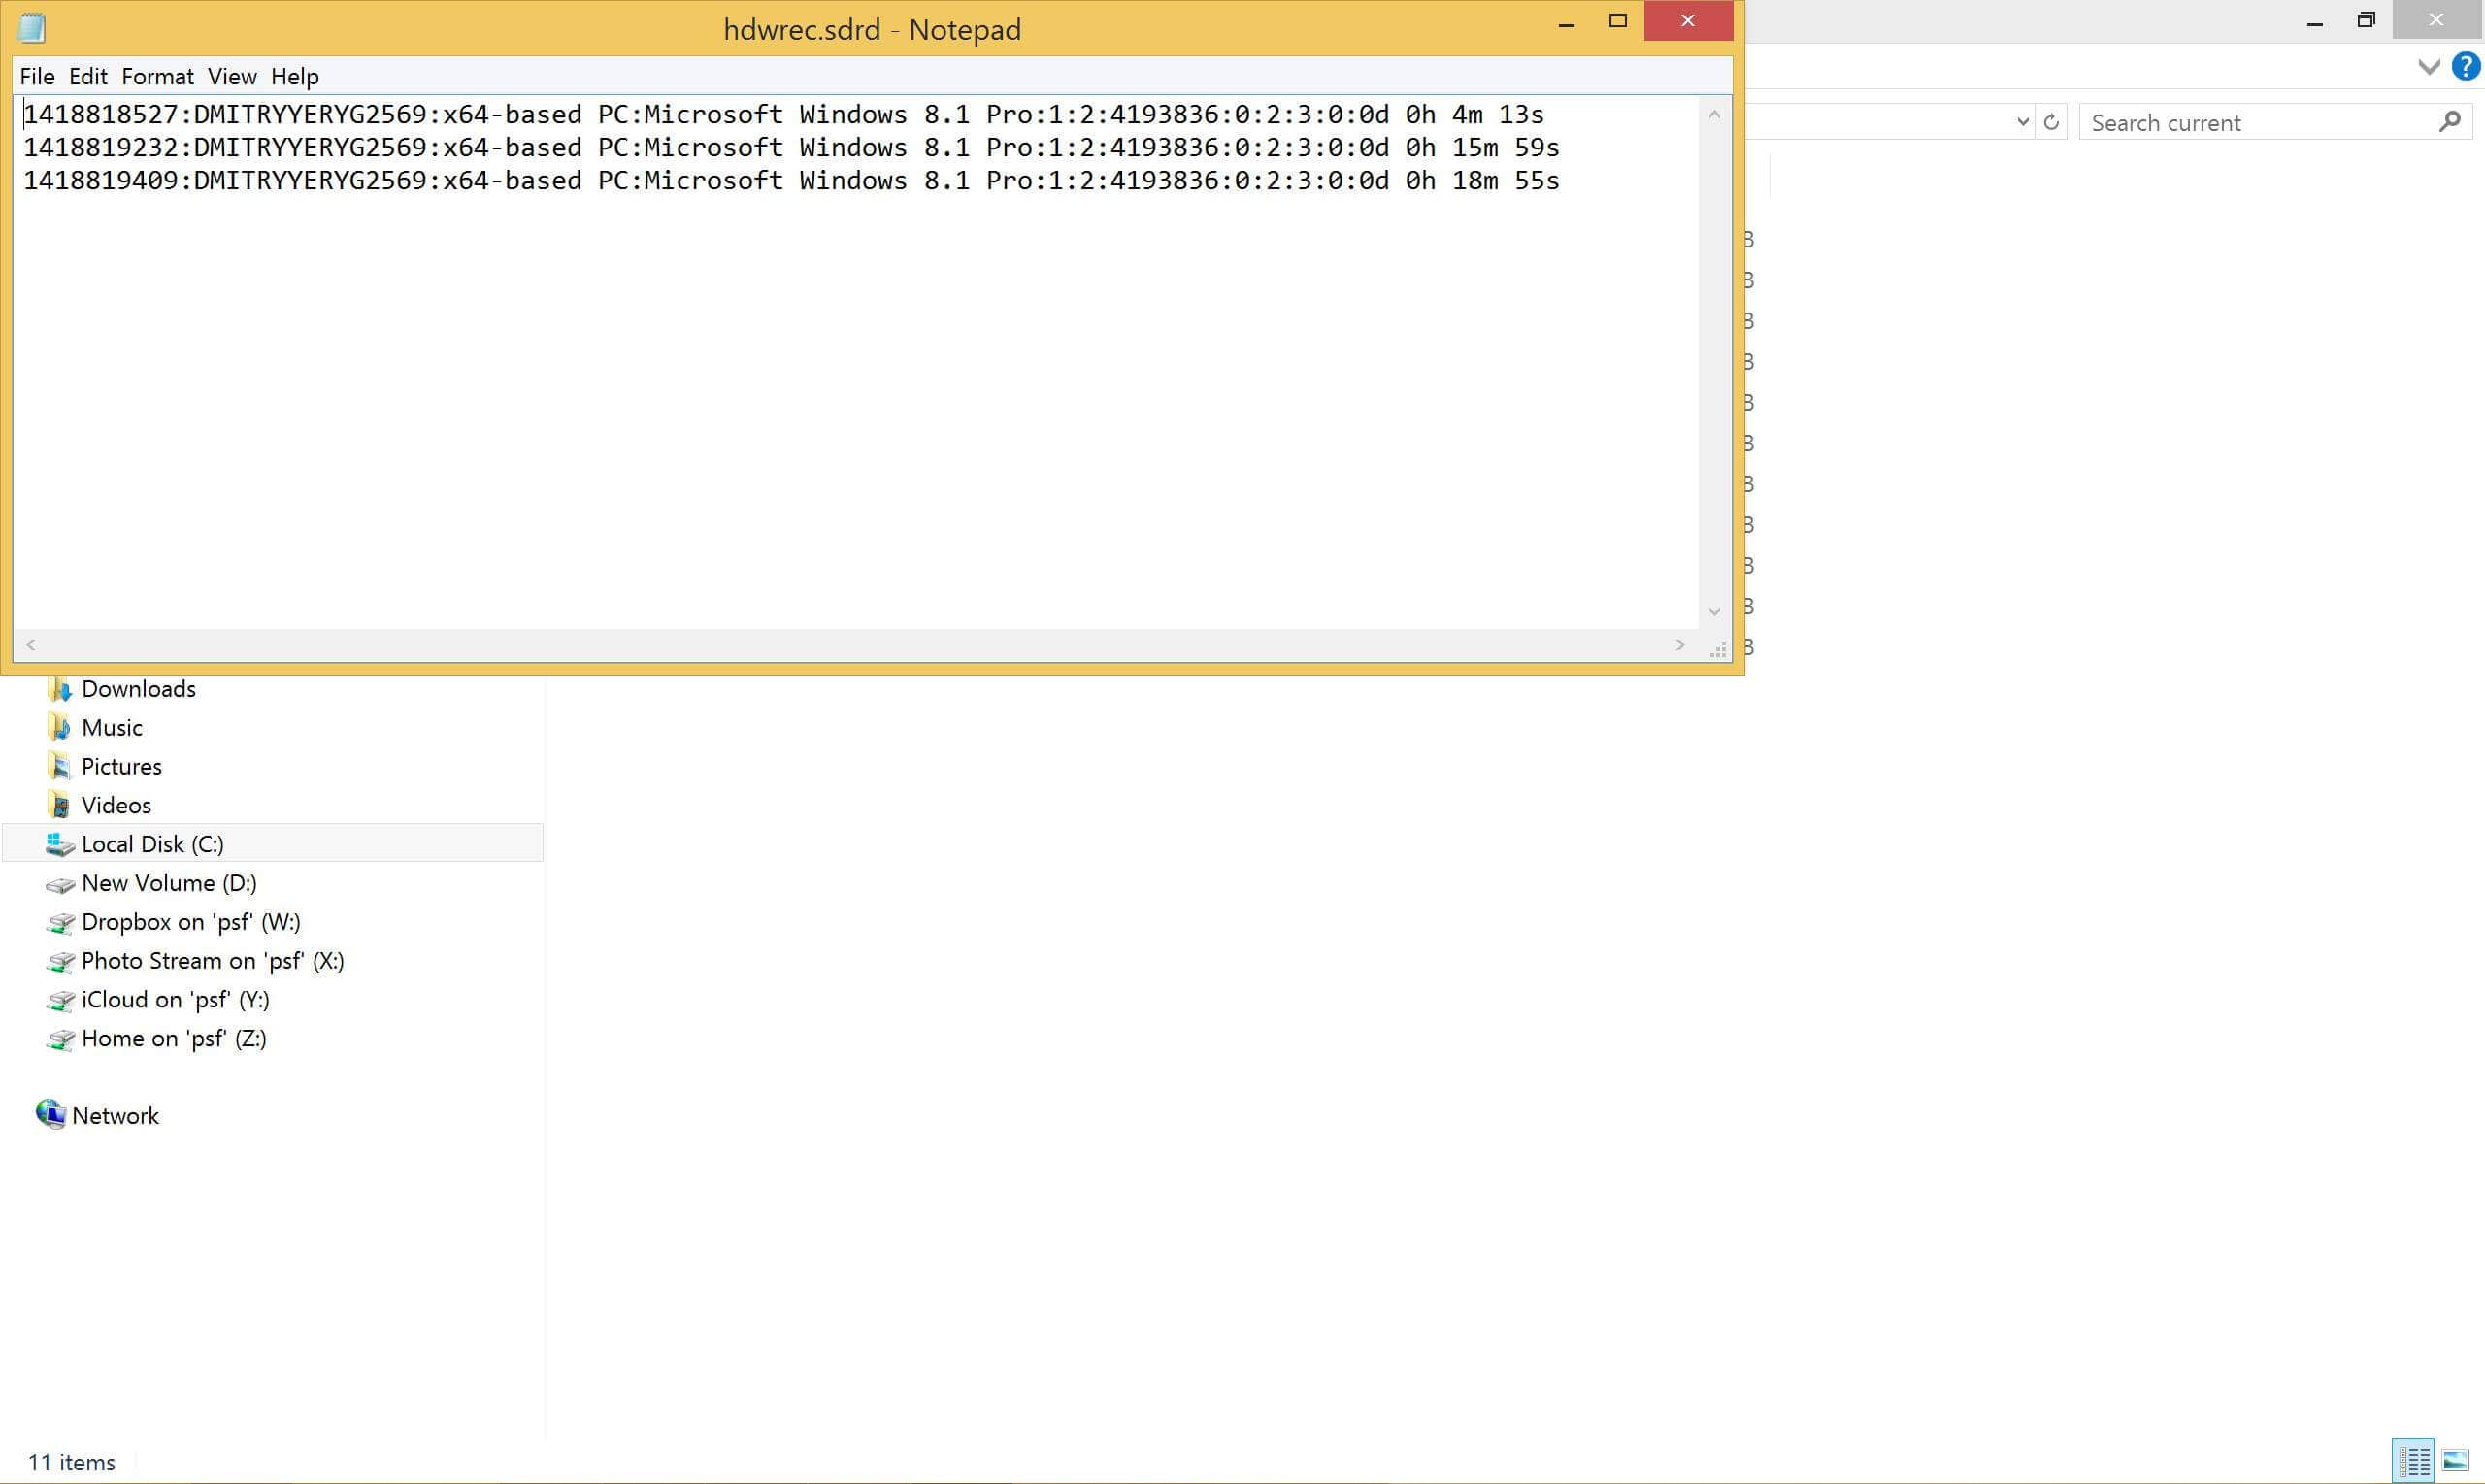Switch Explorer to details view
Image resolution: width=2485 pixels, height=1484 pixels.
pos(2413,1461)
